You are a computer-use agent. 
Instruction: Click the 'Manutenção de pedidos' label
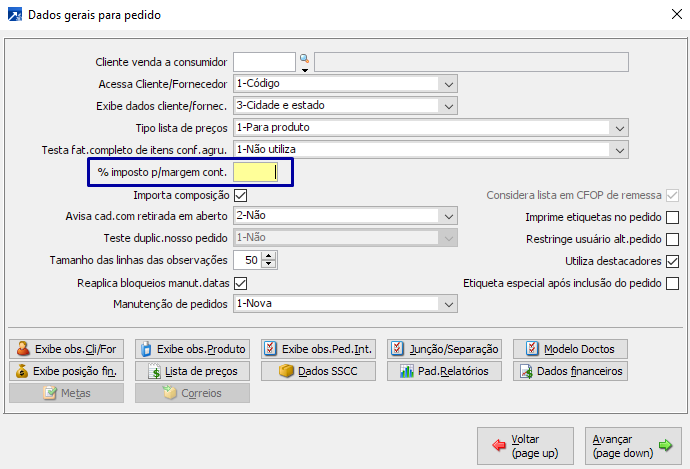pos(170,304)
